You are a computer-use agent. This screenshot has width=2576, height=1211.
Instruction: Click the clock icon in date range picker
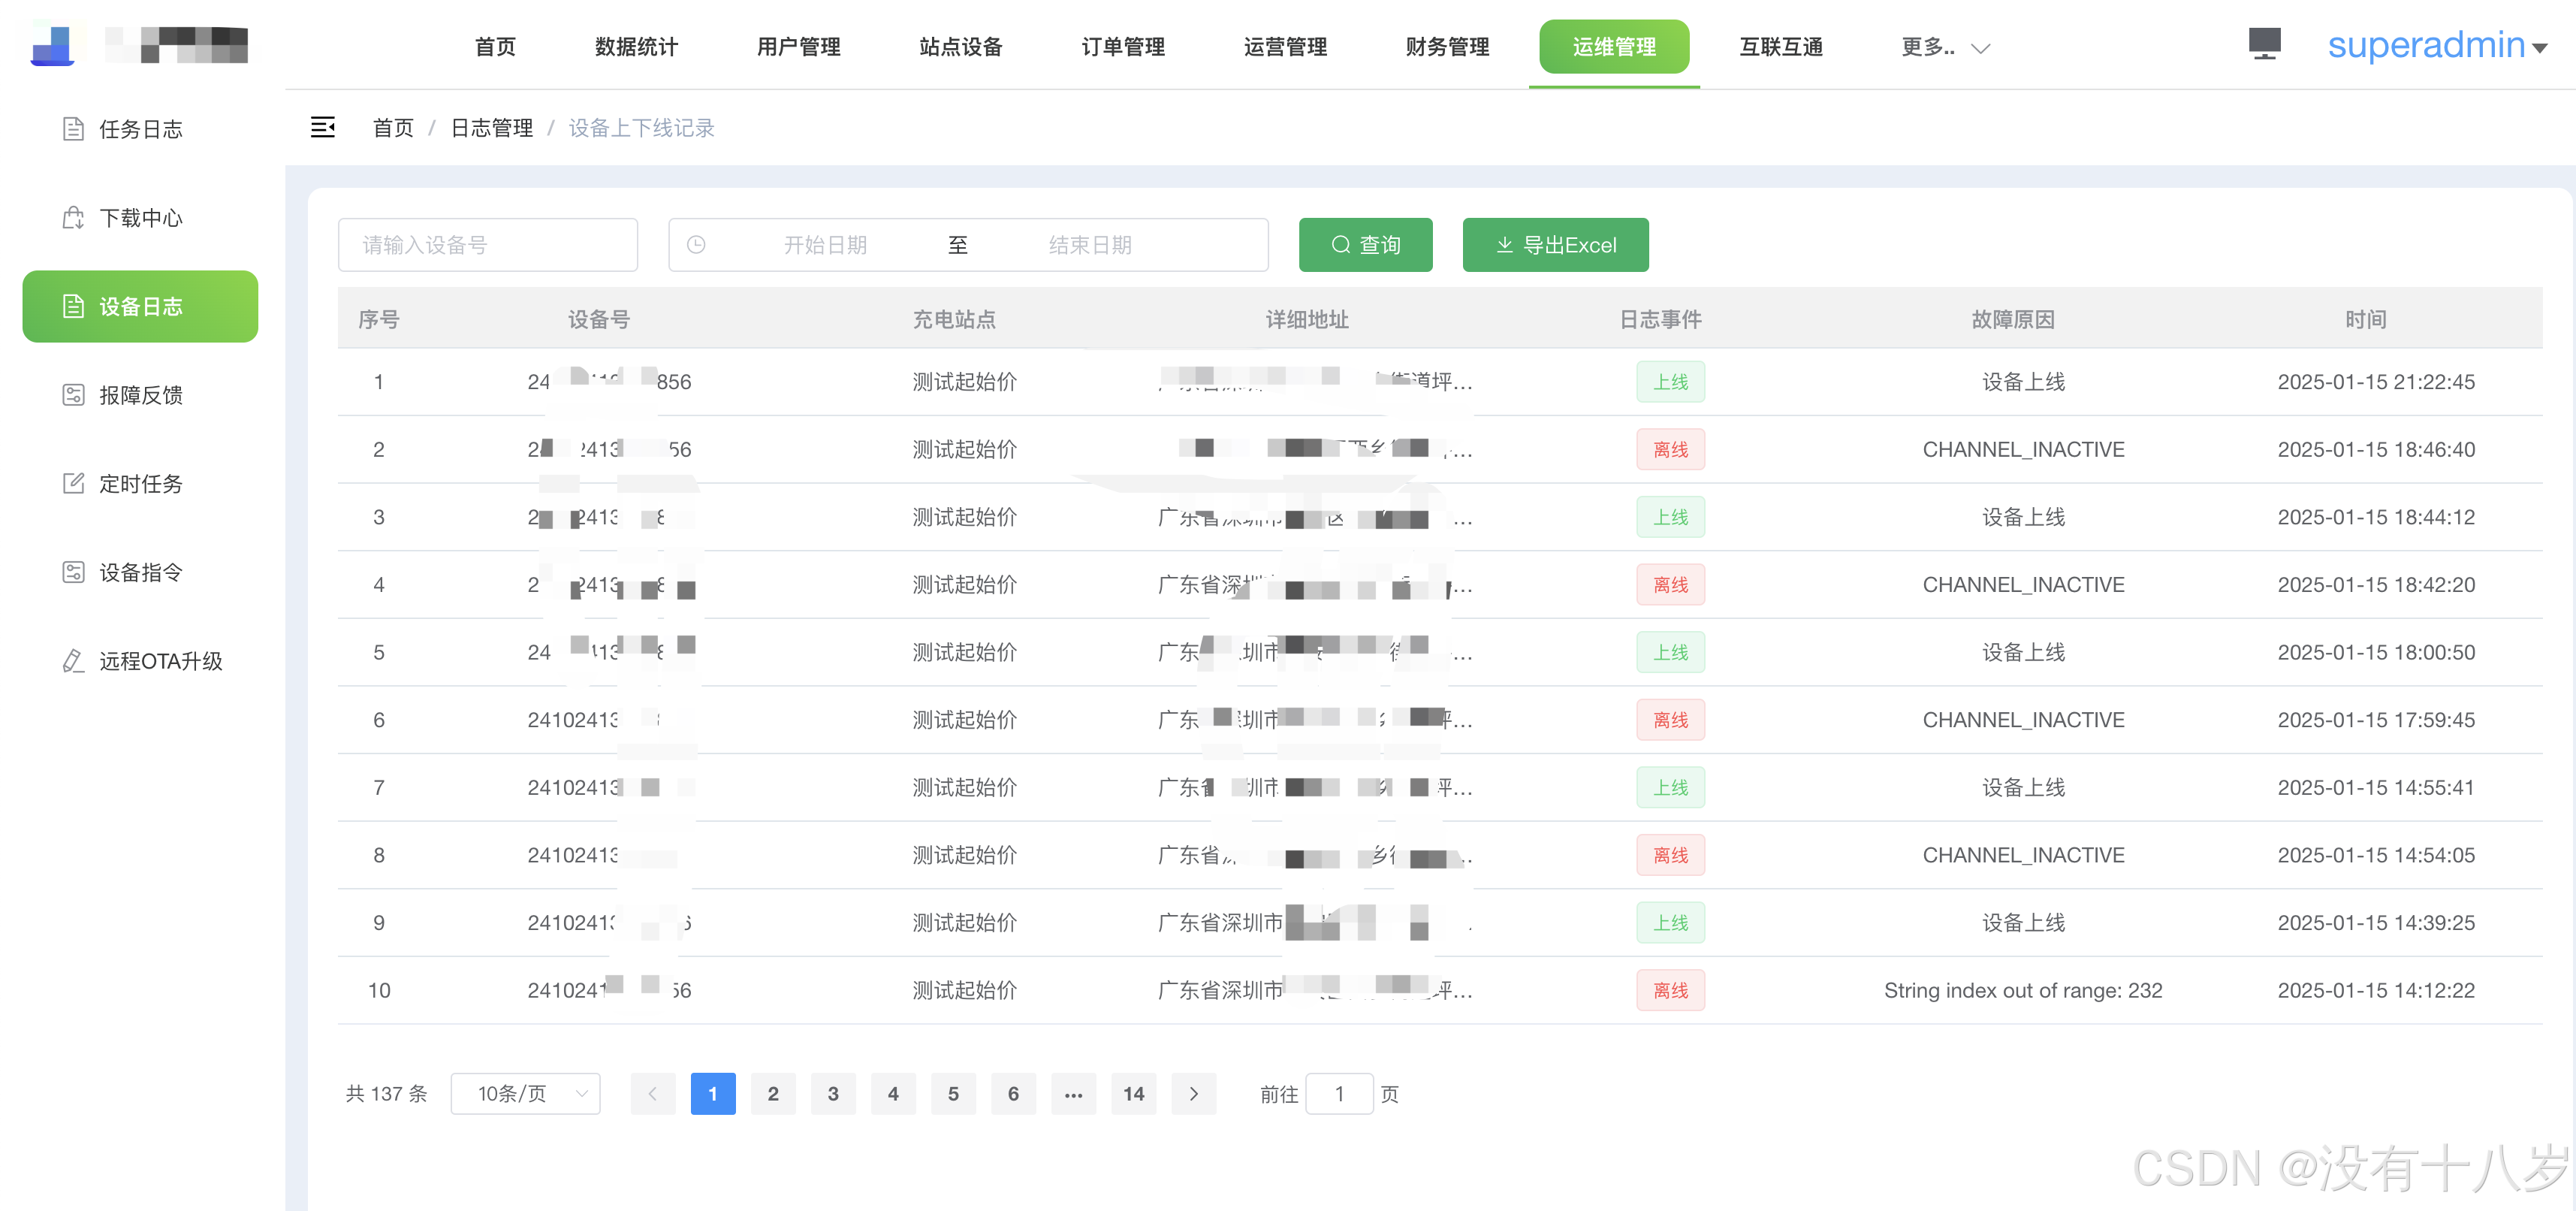[x=696, y=245]
